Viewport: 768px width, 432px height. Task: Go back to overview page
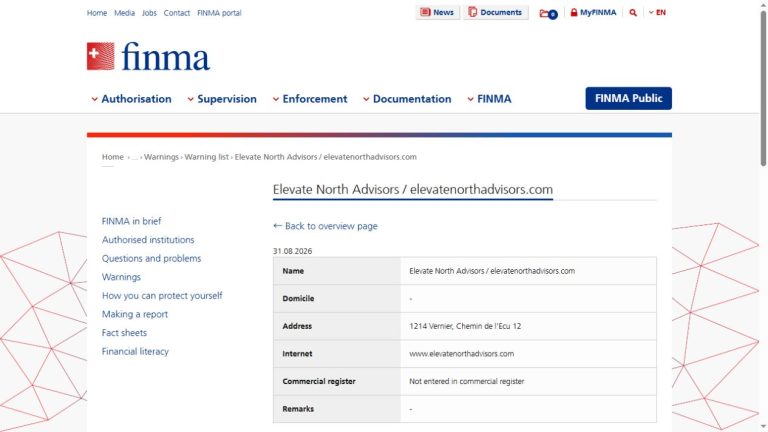coord(325,226)
